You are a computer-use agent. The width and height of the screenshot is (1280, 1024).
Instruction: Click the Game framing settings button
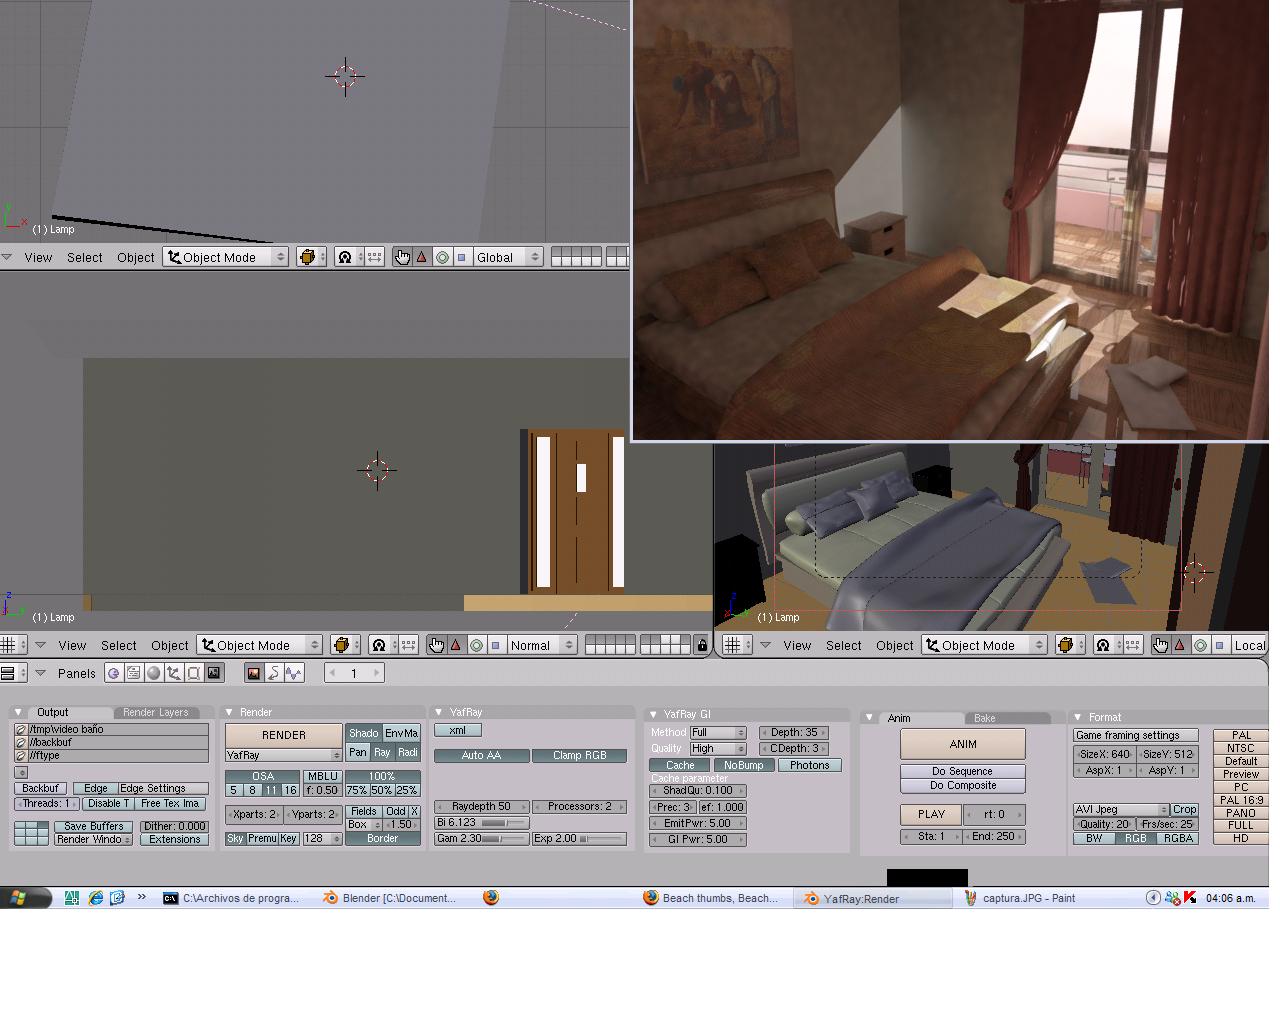pos(1135,735)
